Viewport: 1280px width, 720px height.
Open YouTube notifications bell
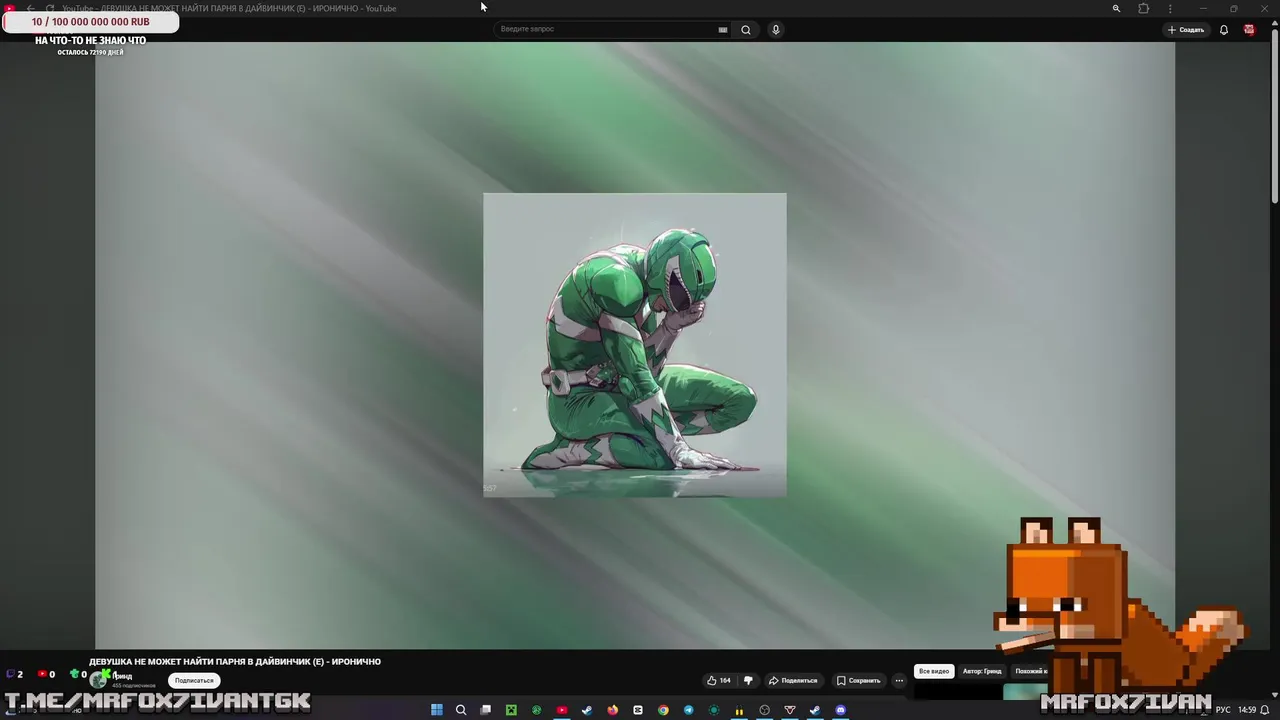point(1223,30)
